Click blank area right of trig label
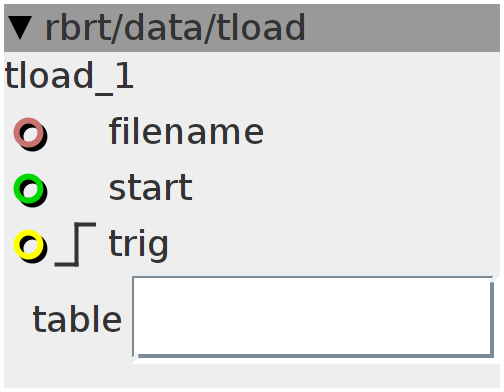 (333, 245)
